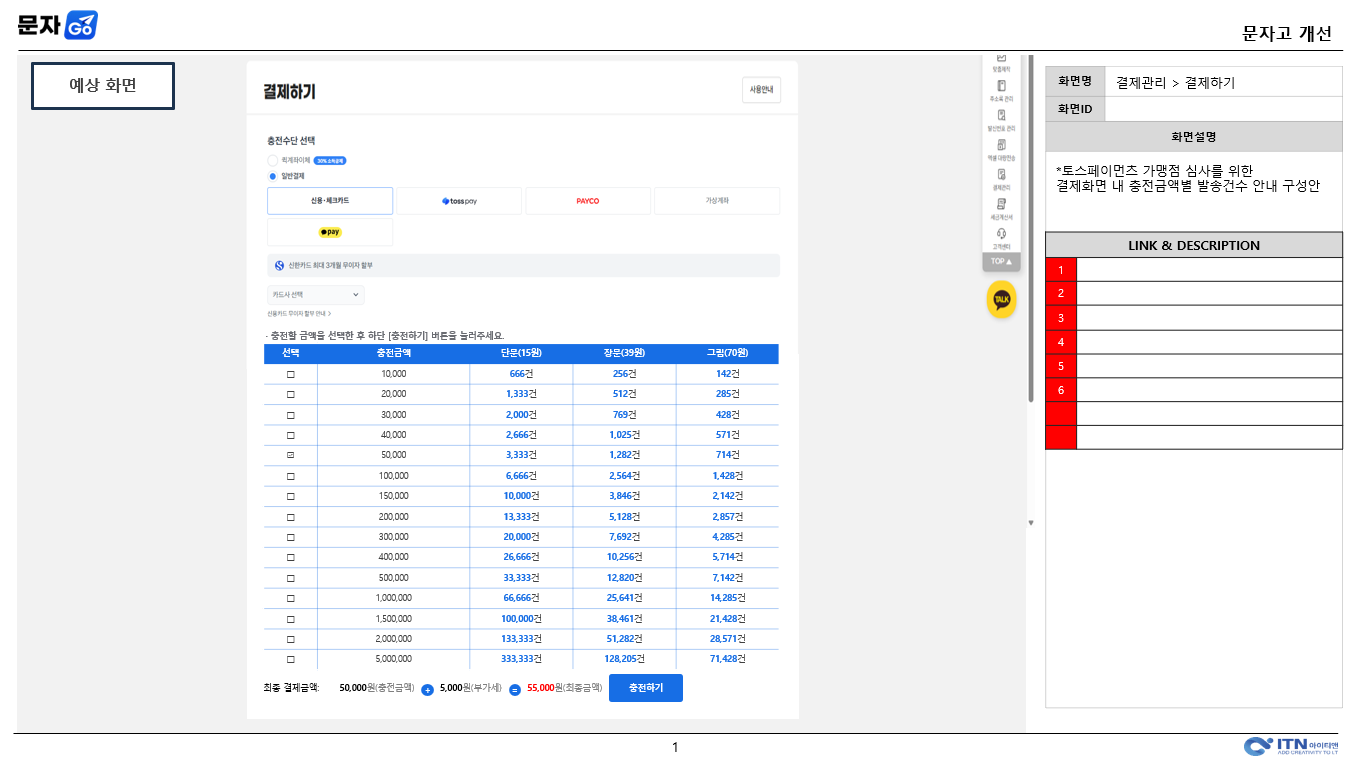Choose the 신용·체크카드 payment tab

click(330, 201)
